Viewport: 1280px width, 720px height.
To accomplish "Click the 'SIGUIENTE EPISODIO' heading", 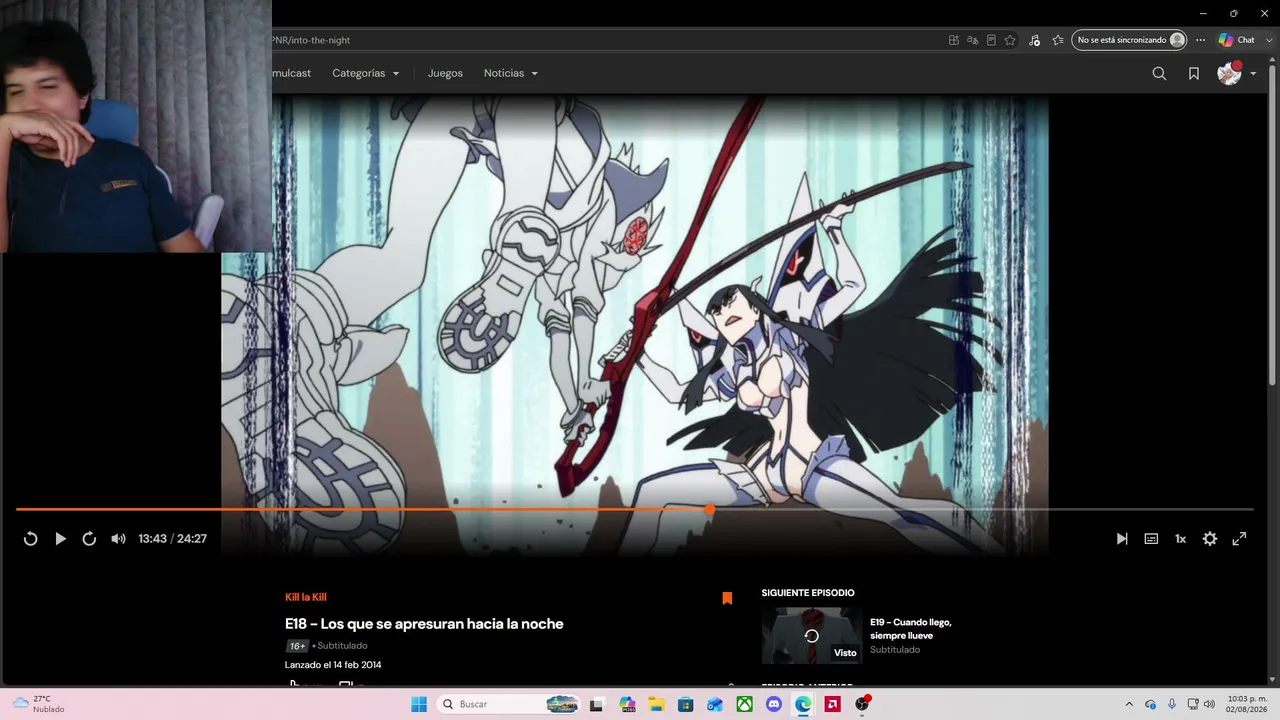I will pos(808,593).
